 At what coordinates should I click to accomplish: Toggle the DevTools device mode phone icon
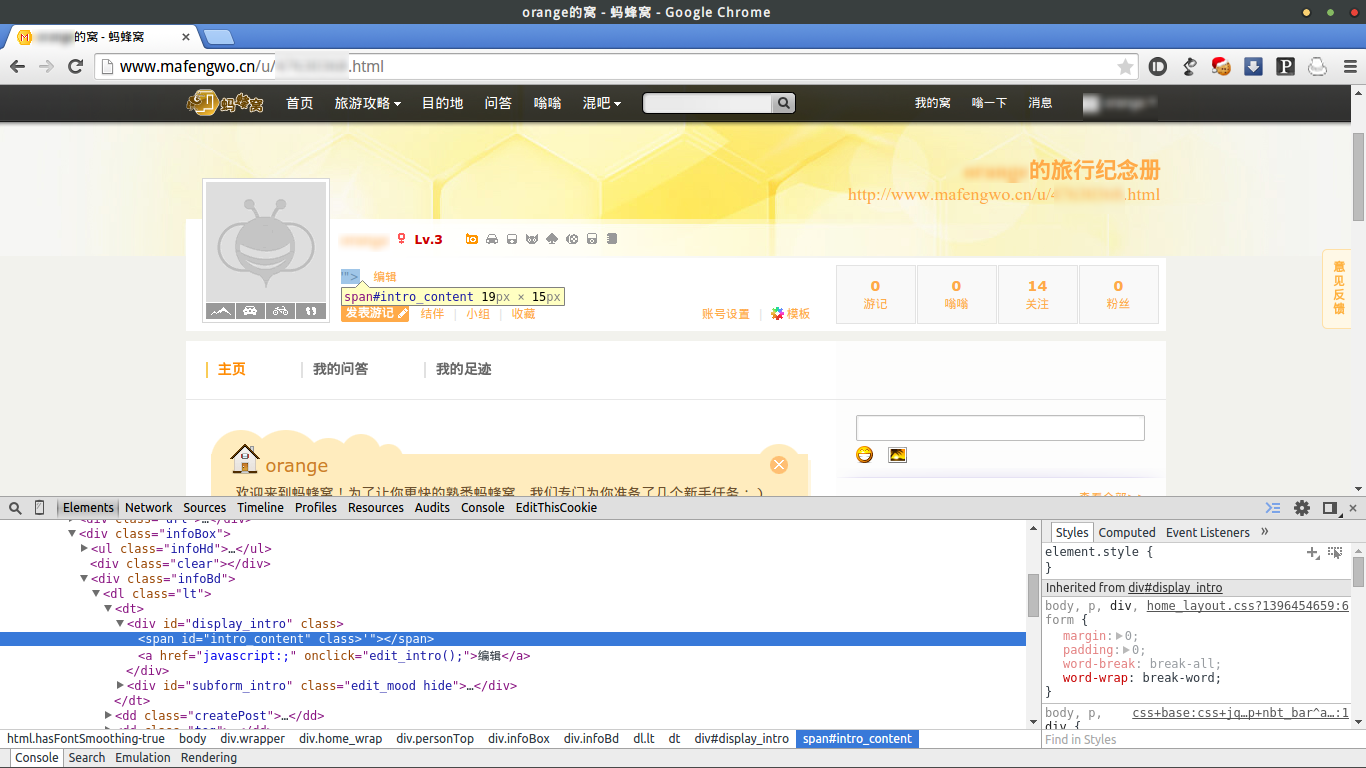tap(40, 508)
